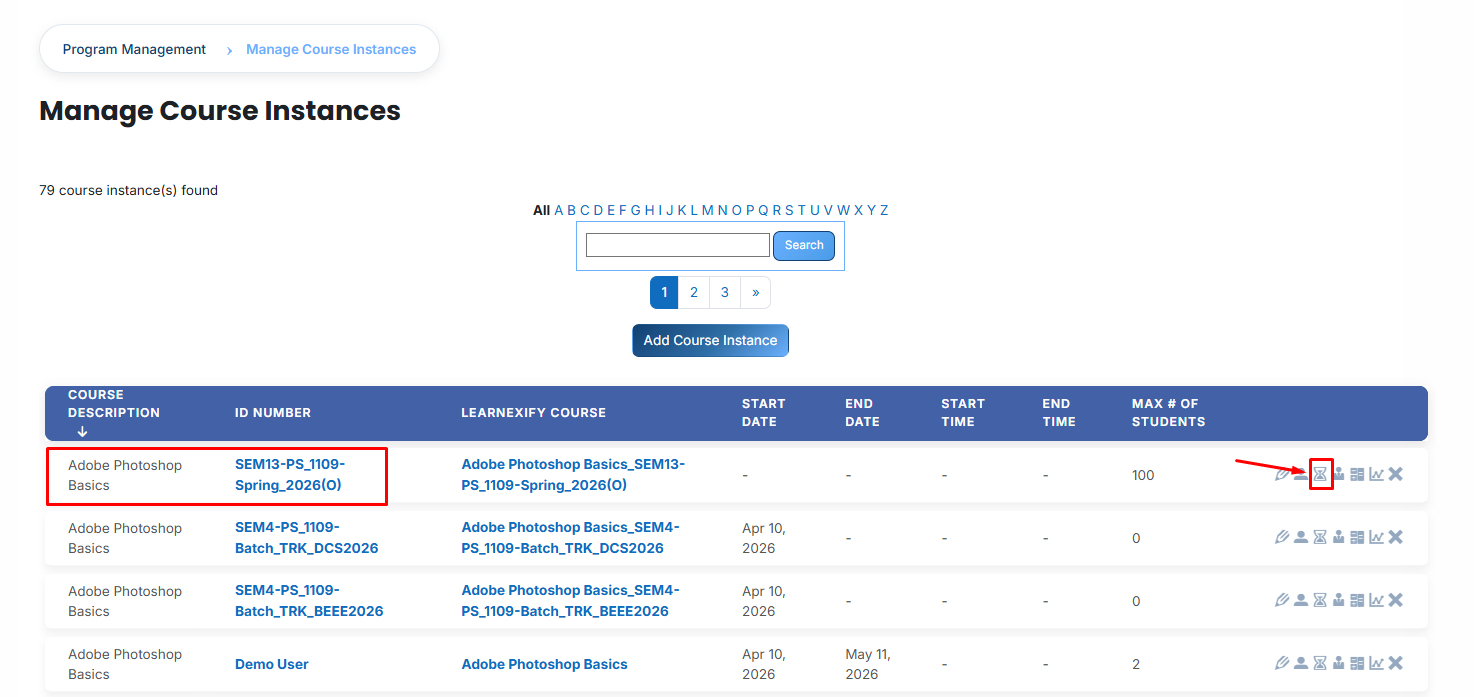Open the grid table icon for Batch_TRK_DCS2026

tap(1357, 537)
